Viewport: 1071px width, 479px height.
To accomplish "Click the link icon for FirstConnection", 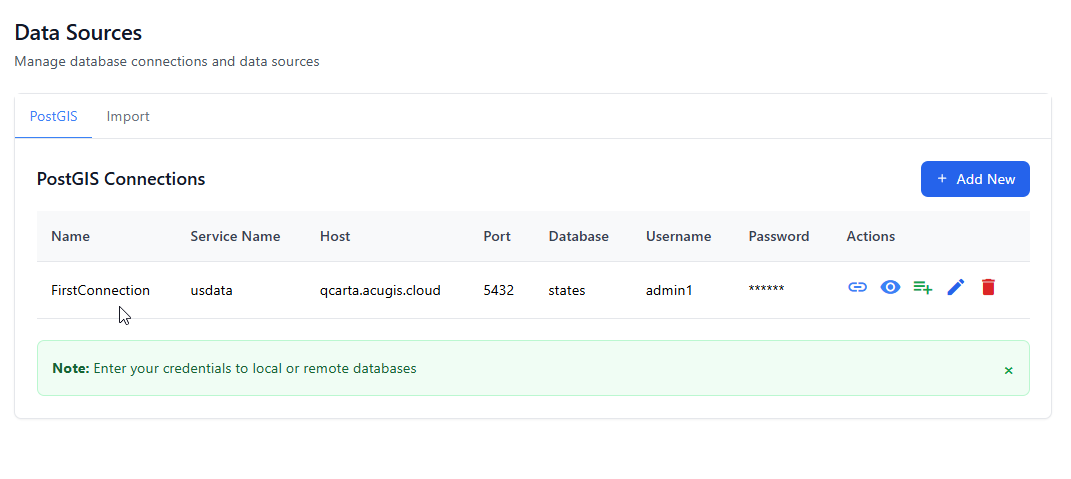I will 857,288.
